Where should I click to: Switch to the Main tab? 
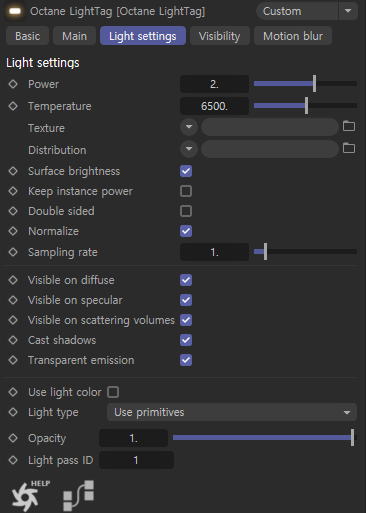pos(74,36)
